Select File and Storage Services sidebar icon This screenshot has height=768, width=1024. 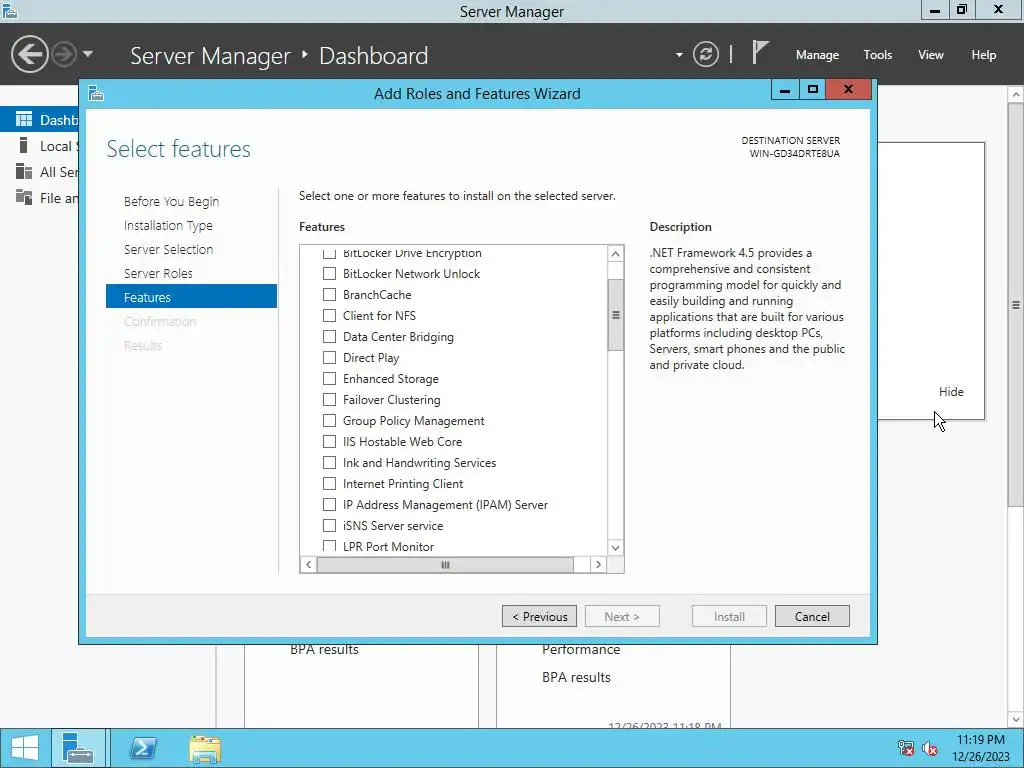click(x=24, y=197)
